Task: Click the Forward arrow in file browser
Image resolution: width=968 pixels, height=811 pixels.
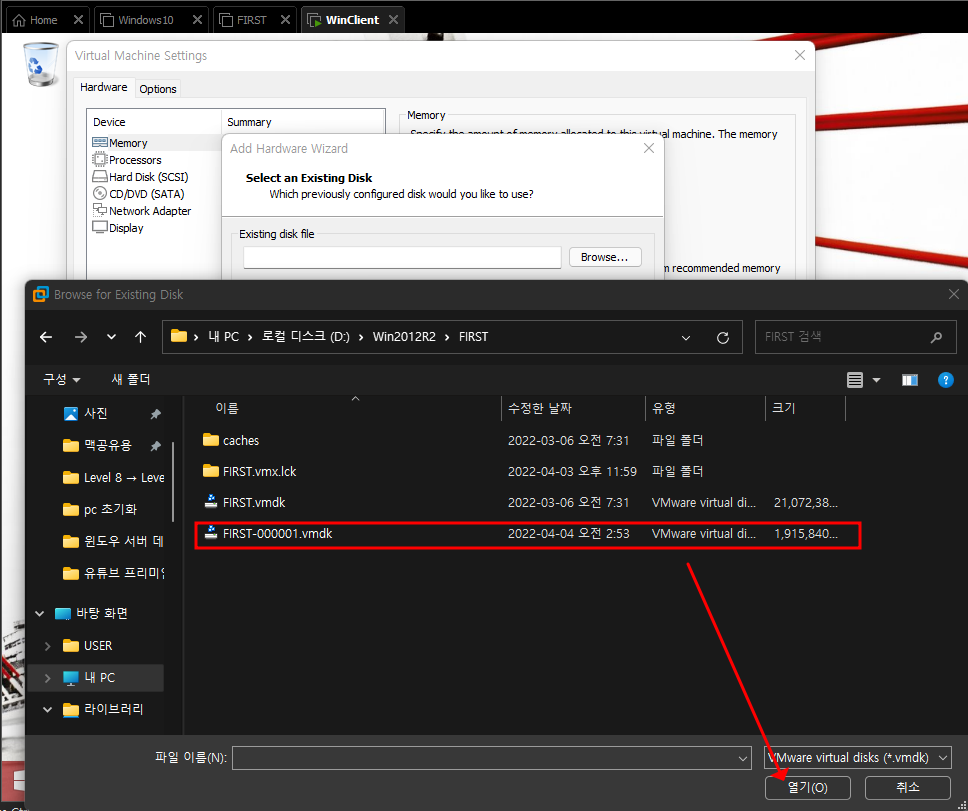Action: click(x=80, y=337)
